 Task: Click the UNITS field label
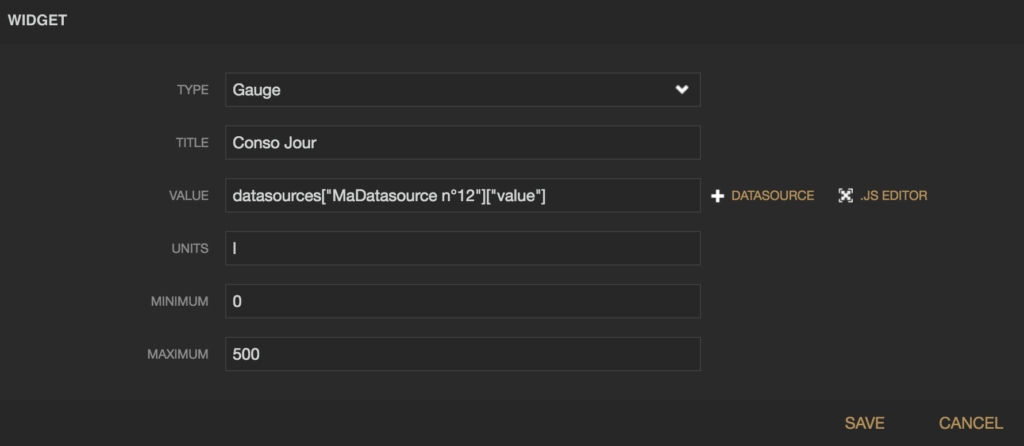coord(191,249)
